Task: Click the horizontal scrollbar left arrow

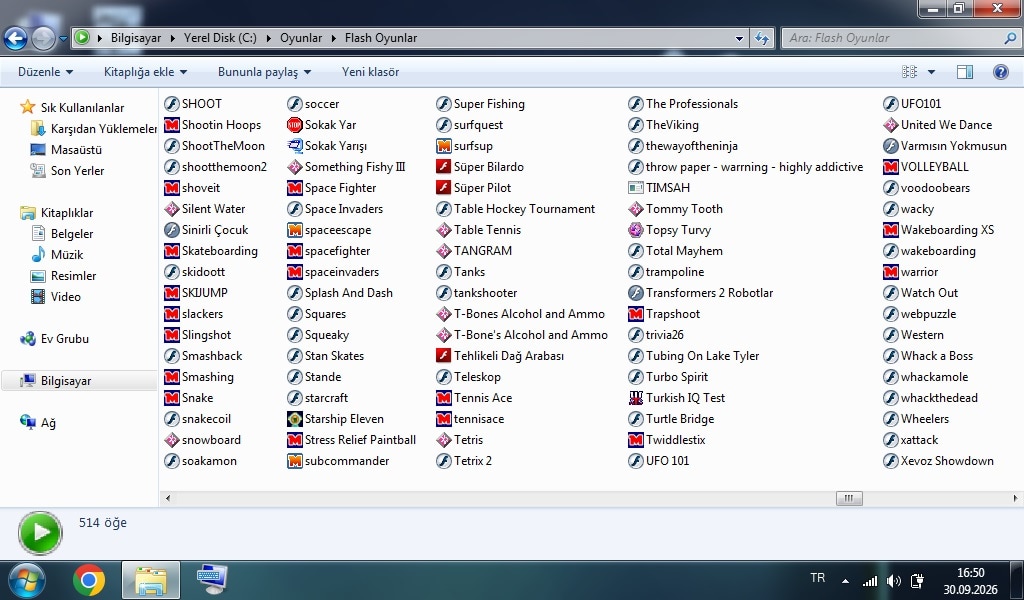Action: coord(168,498)
